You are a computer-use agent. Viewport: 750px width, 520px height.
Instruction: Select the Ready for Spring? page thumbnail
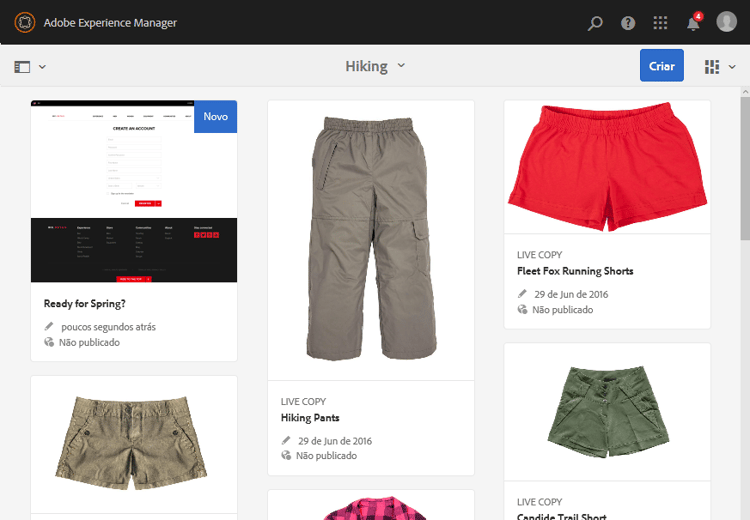(134, 191)
